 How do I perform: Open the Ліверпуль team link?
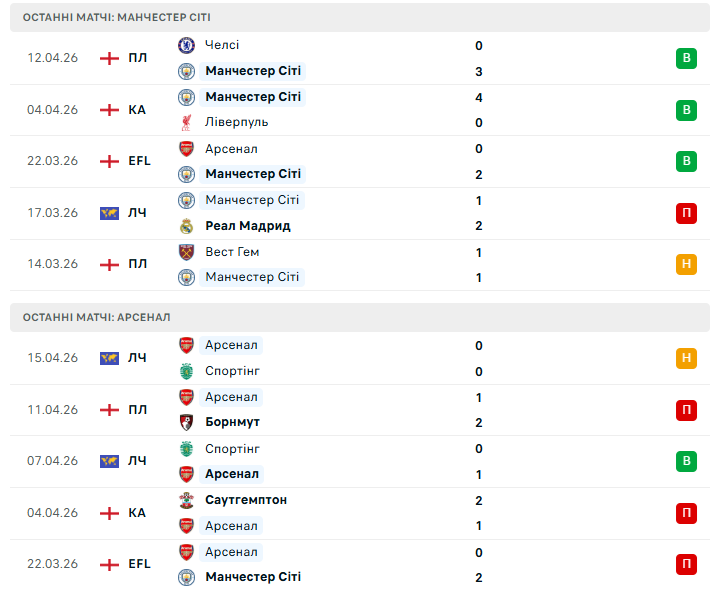tap(236, 122)
